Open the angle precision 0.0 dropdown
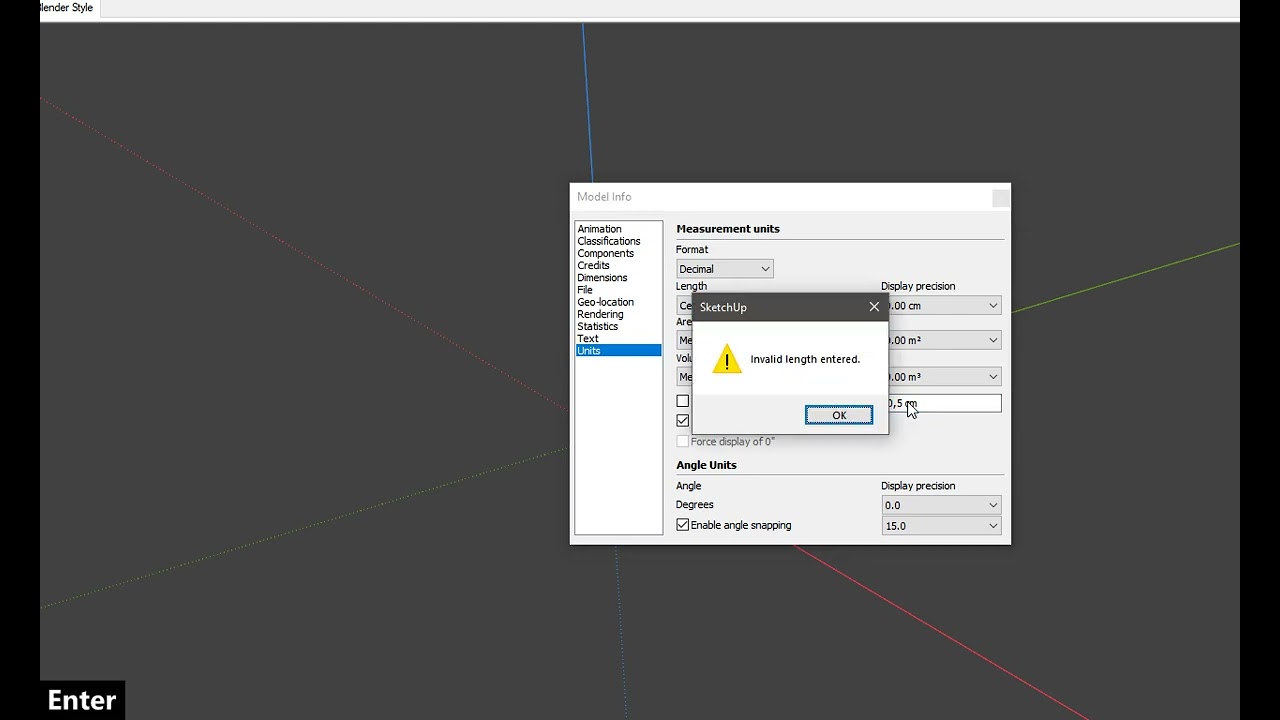This screenshot has width=1280, height=720. click(x=941, y=505)
